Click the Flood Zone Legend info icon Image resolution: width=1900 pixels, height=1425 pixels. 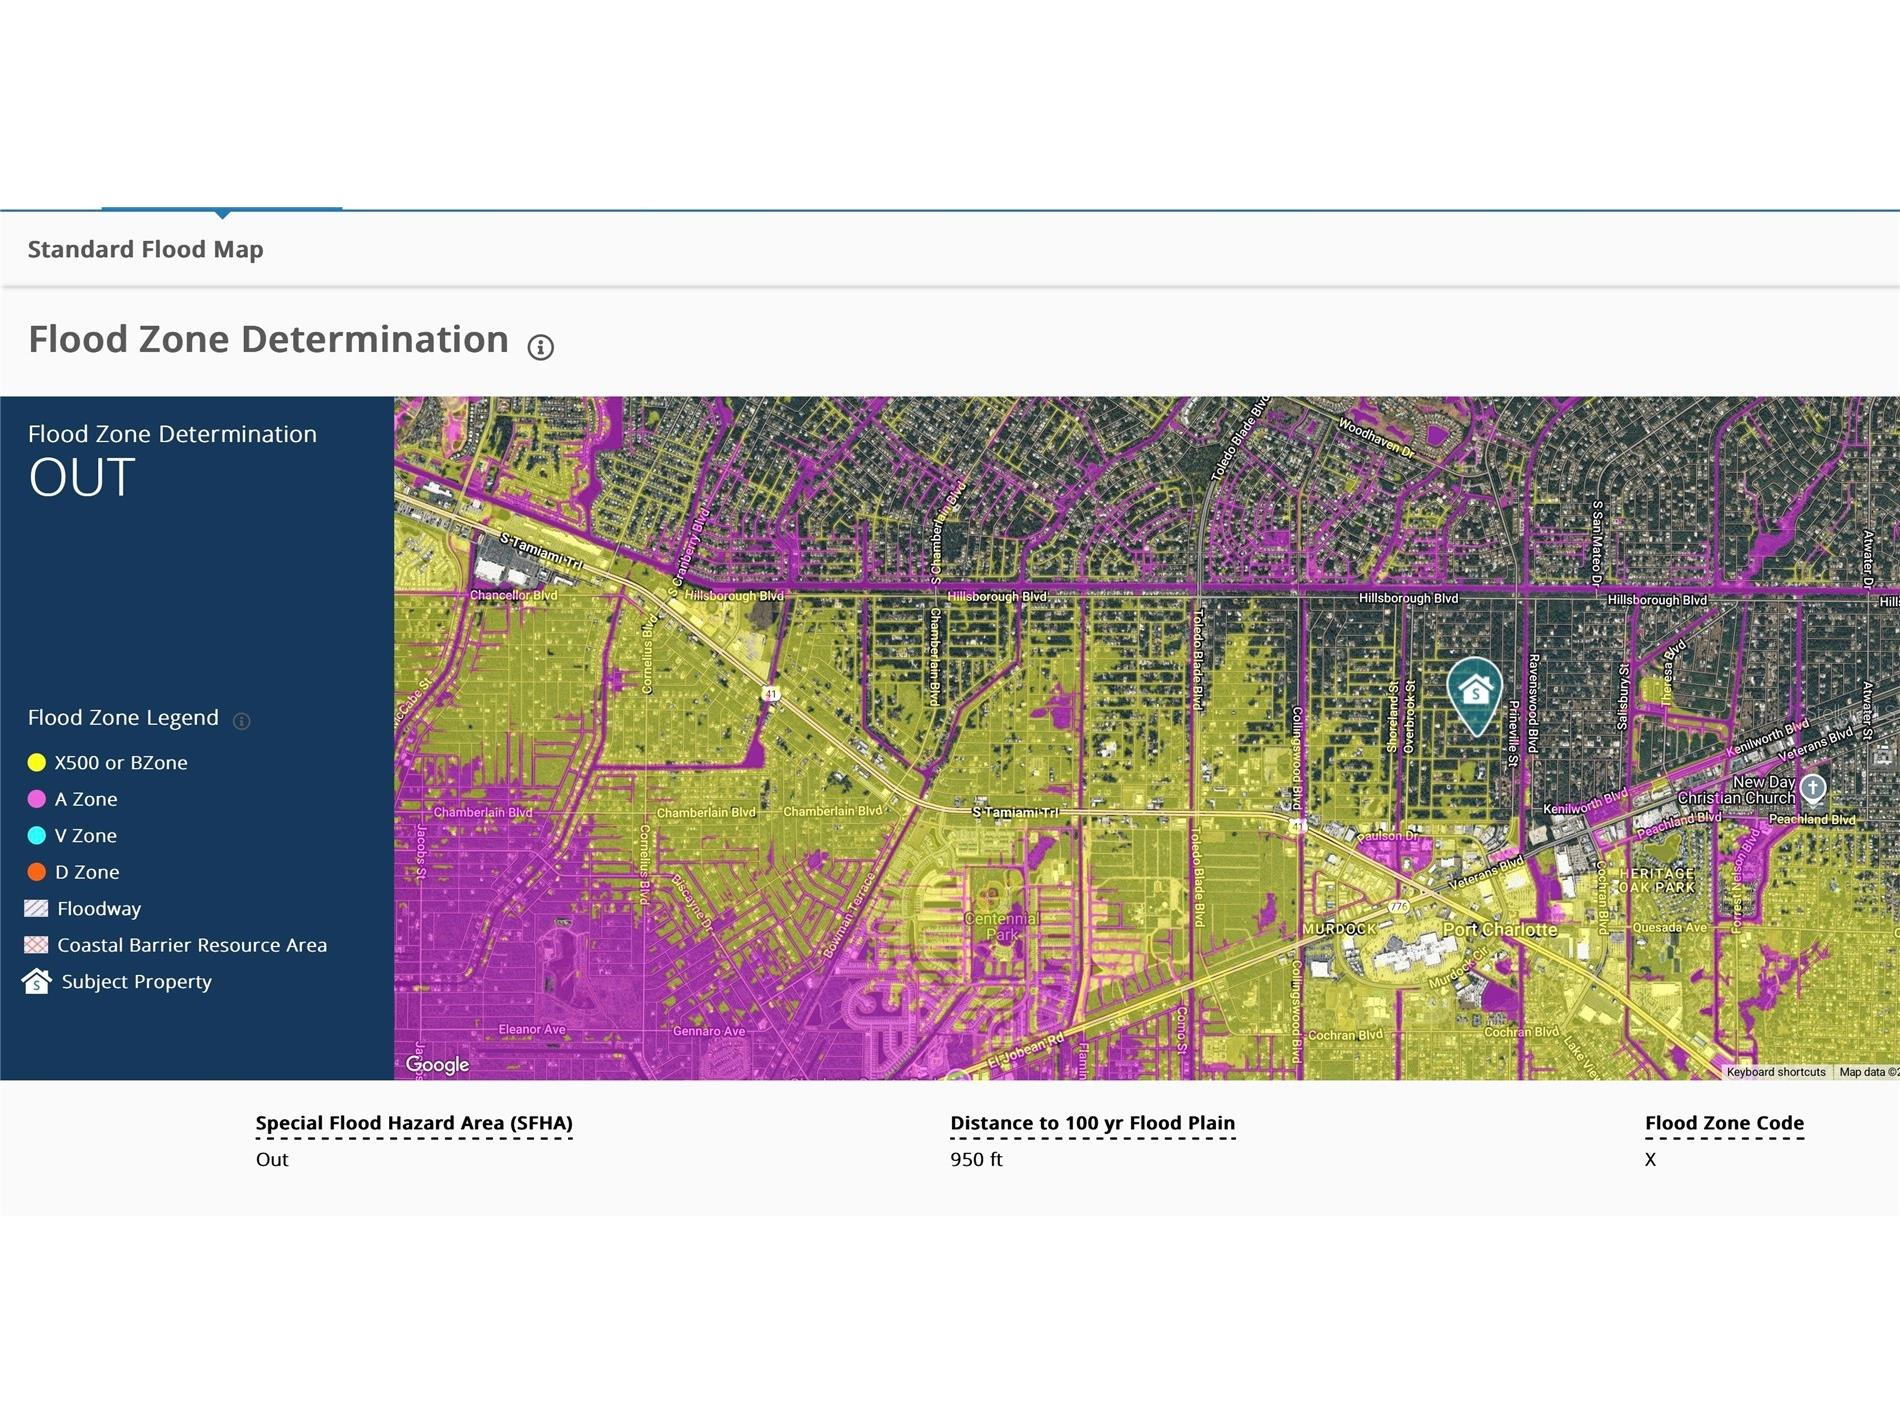pyautogui.click(x=241, y=721)
